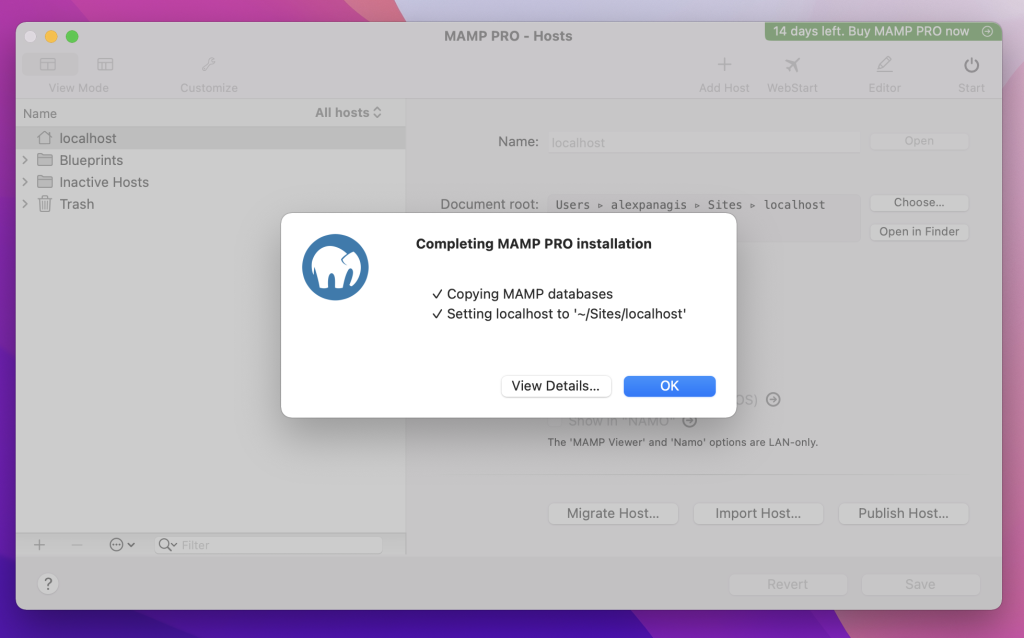Click the Publish Host button
Viewport: 1024px width, 638px height.
903,513
